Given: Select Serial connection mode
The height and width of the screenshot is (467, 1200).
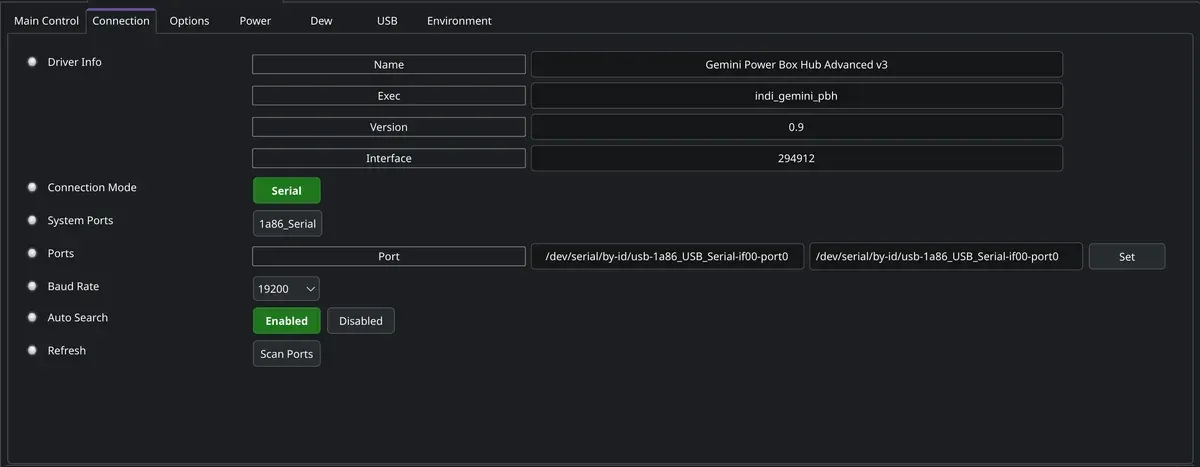Looking at the screenshot, I should [x=286, y=191].
